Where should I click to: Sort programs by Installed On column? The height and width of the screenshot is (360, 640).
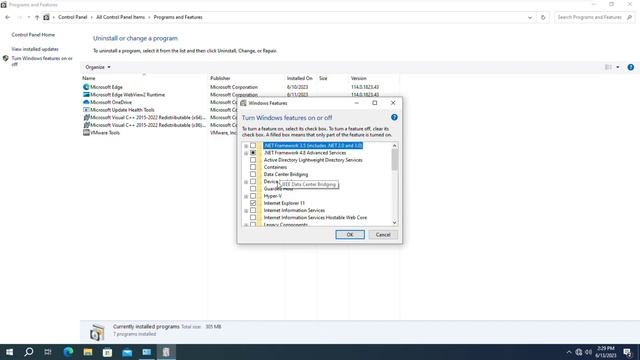pos(300,78)
